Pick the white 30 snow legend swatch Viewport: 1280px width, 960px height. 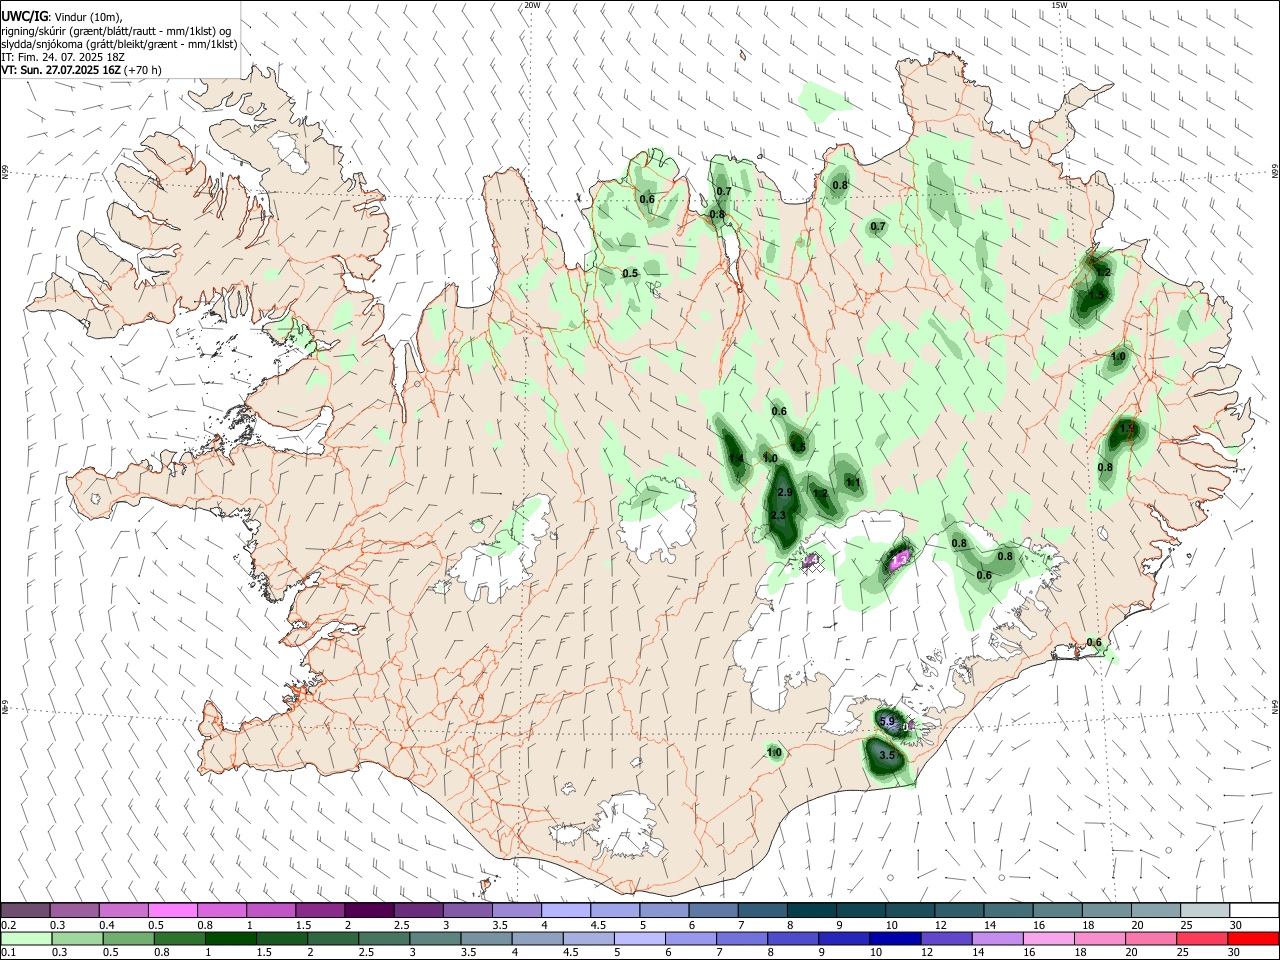[1254, 910]
